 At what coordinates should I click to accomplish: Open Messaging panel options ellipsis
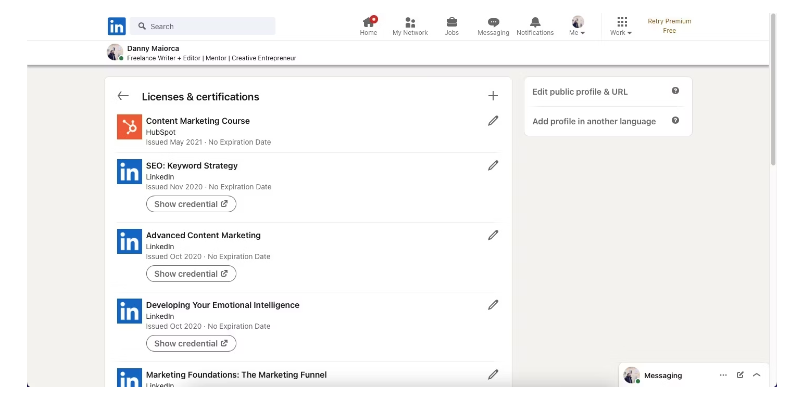tap(723, 375)
